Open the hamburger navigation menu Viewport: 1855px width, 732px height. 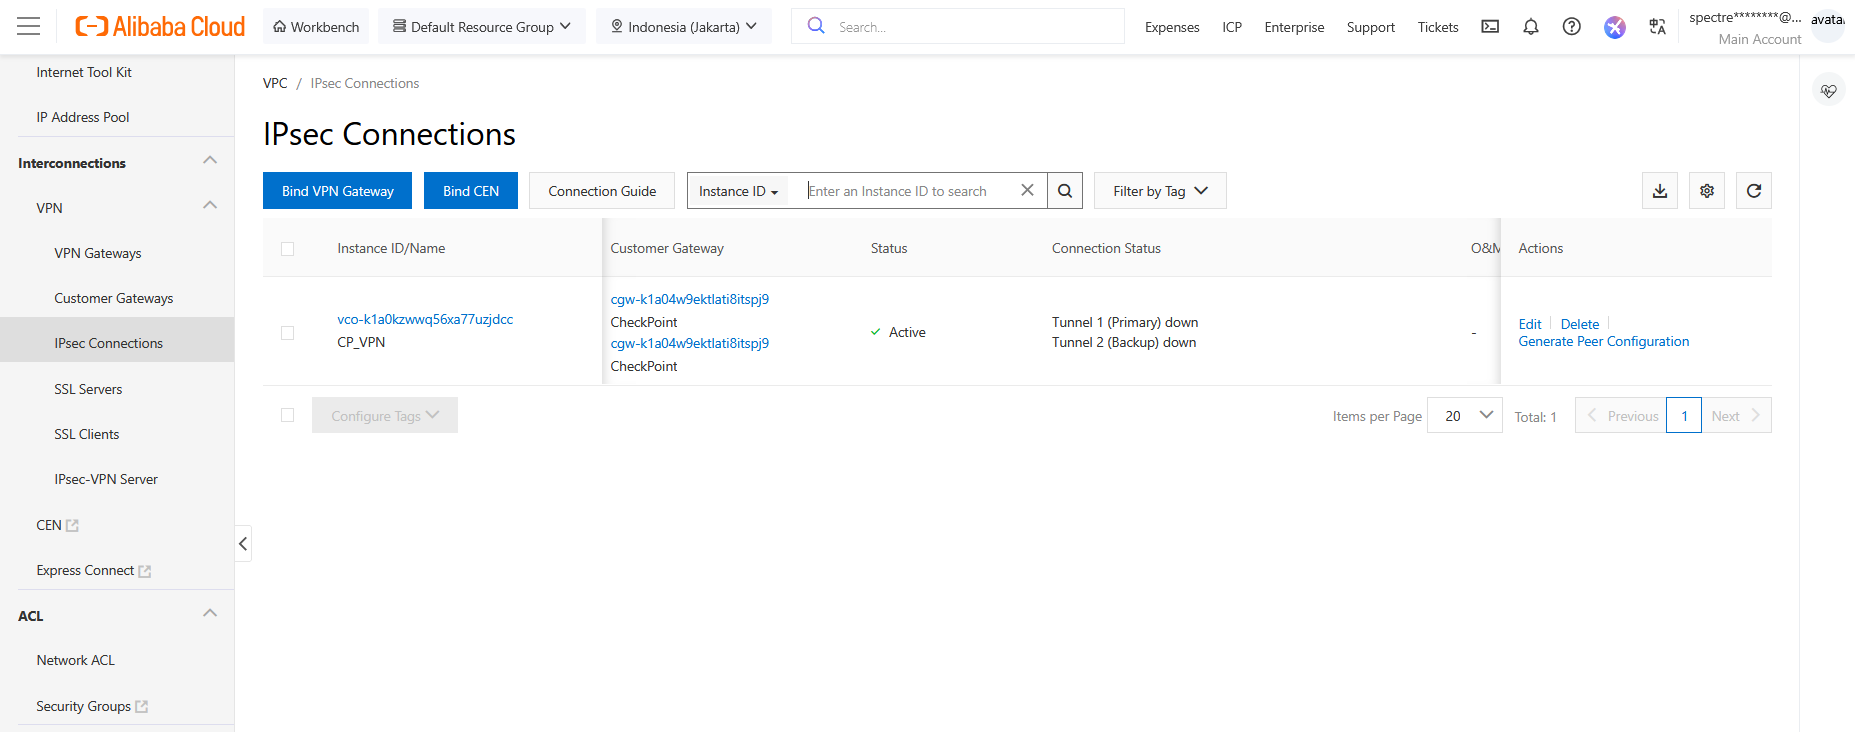[x=29, y=27]
